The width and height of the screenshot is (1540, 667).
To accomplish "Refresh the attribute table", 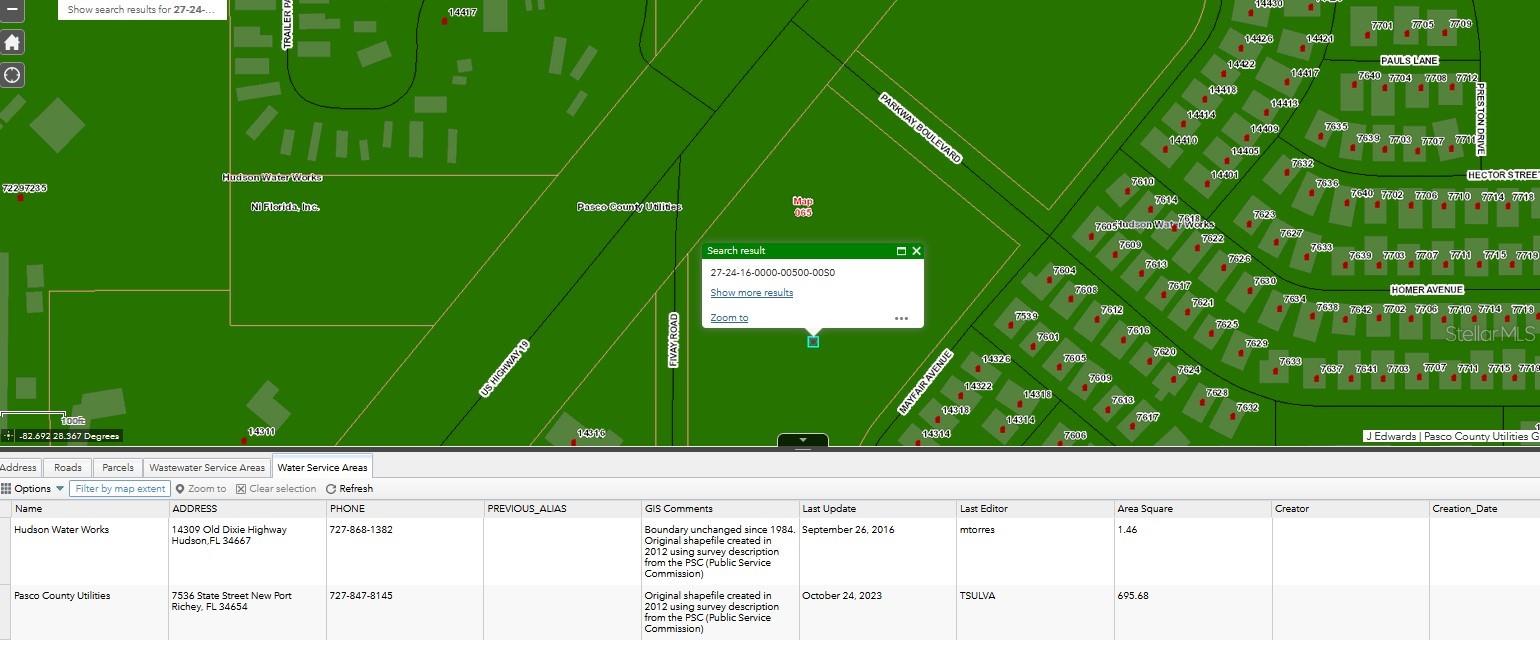I will (x=349, y=489).
